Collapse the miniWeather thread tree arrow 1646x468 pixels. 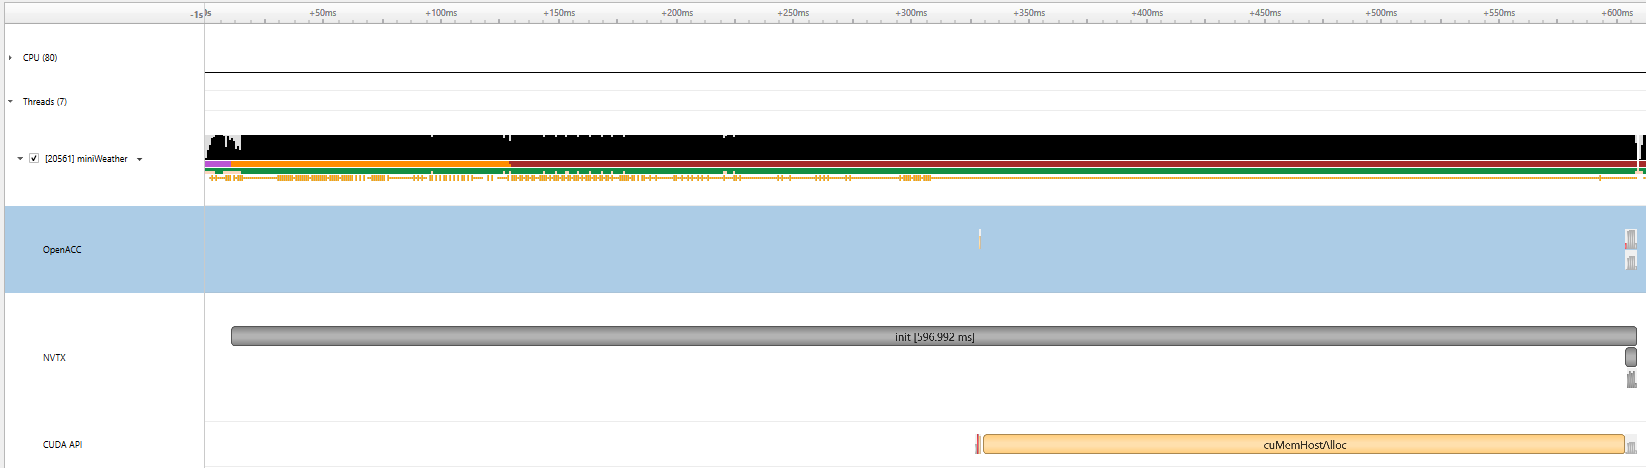click(20, 159)
